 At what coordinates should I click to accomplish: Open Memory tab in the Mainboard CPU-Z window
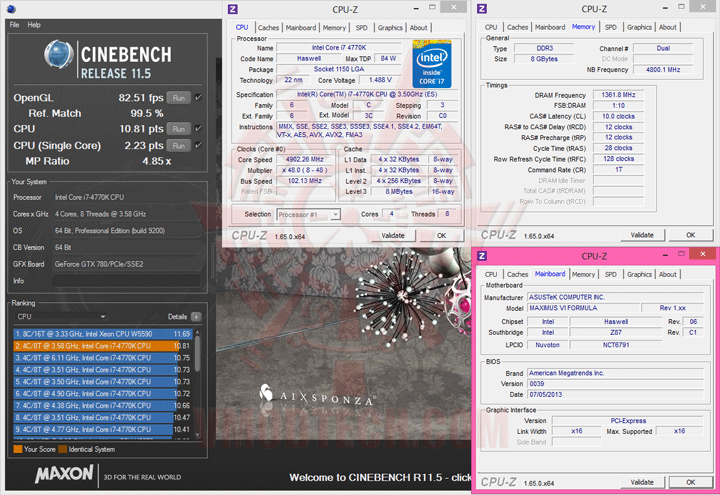pos(584,274)
